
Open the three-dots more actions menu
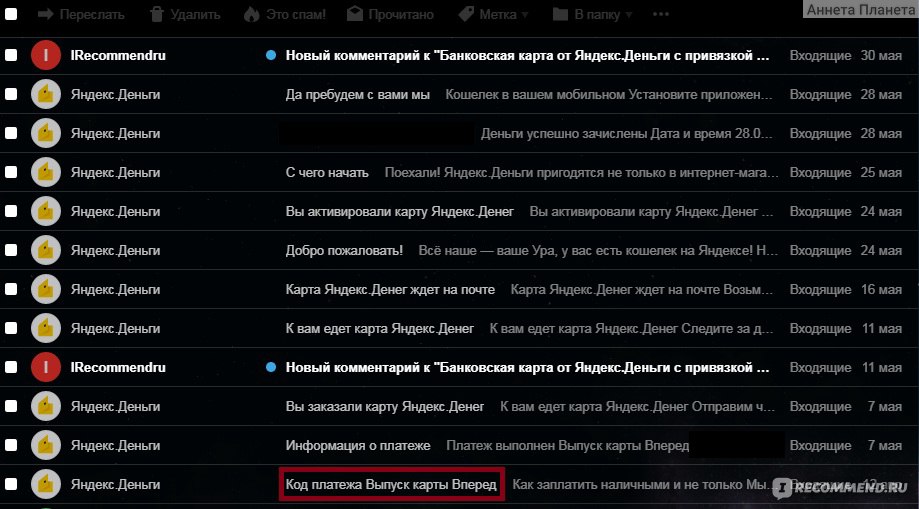(x=661, y=15)
